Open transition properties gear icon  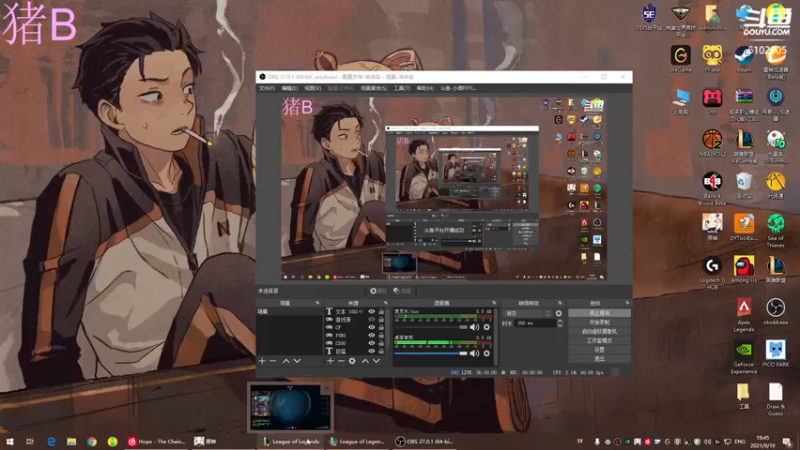pyautogui.click(x=559, y=313)
